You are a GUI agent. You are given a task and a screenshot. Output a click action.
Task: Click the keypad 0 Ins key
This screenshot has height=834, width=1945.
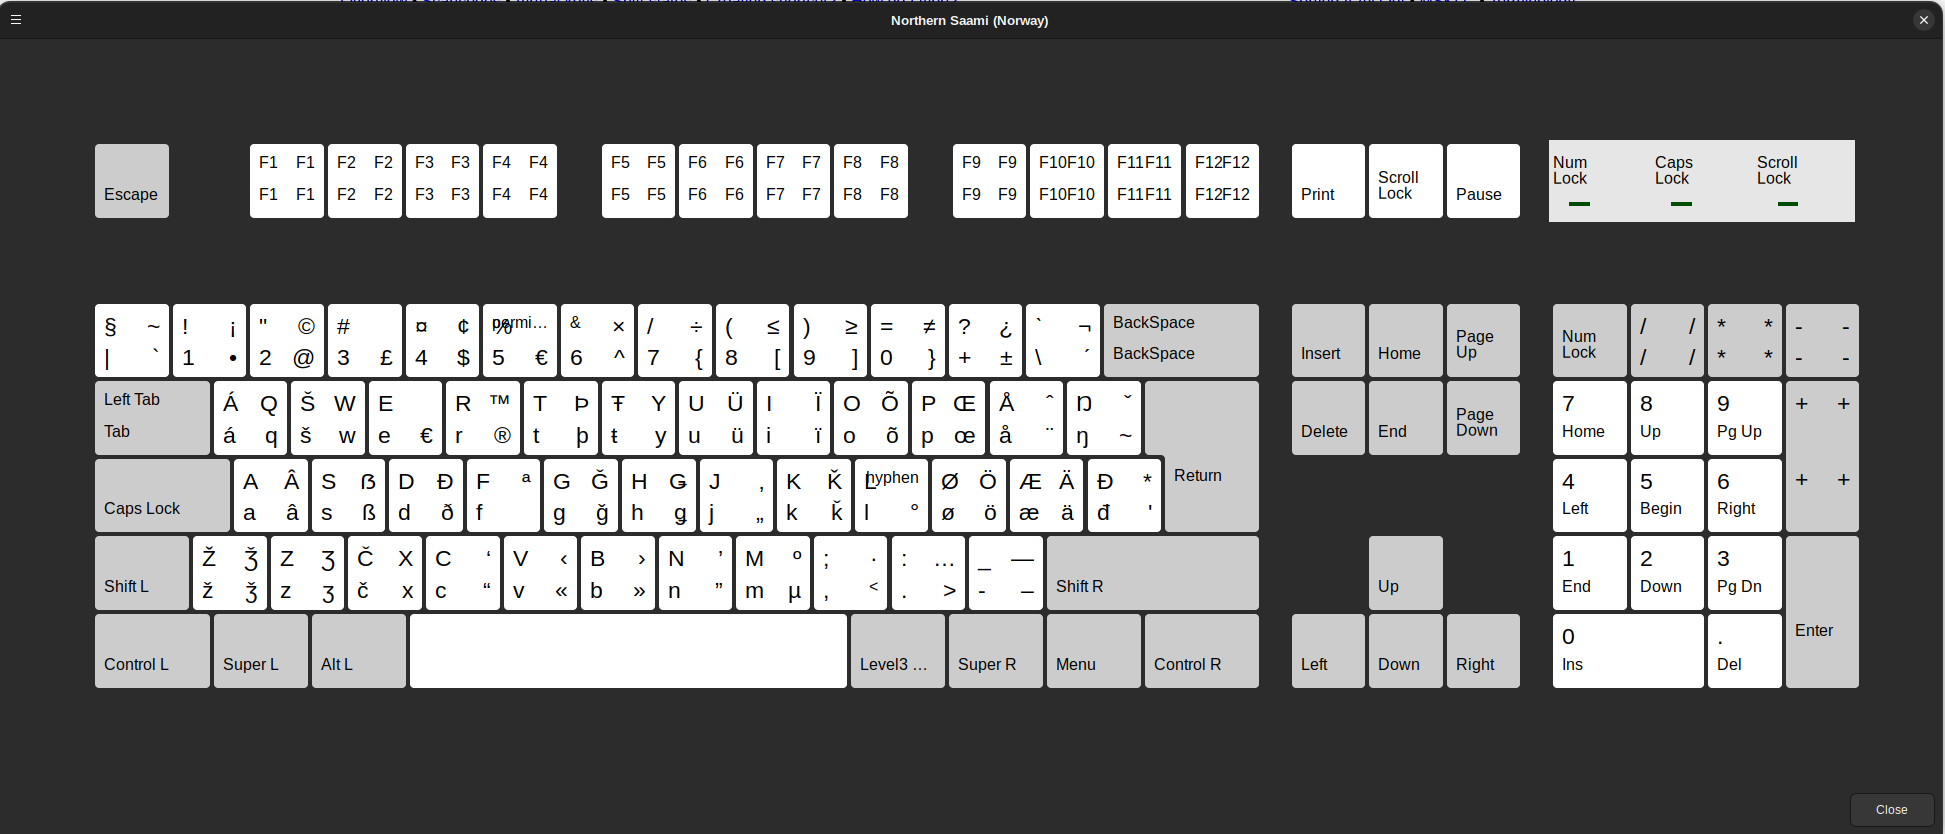[x=1628, y=651]
